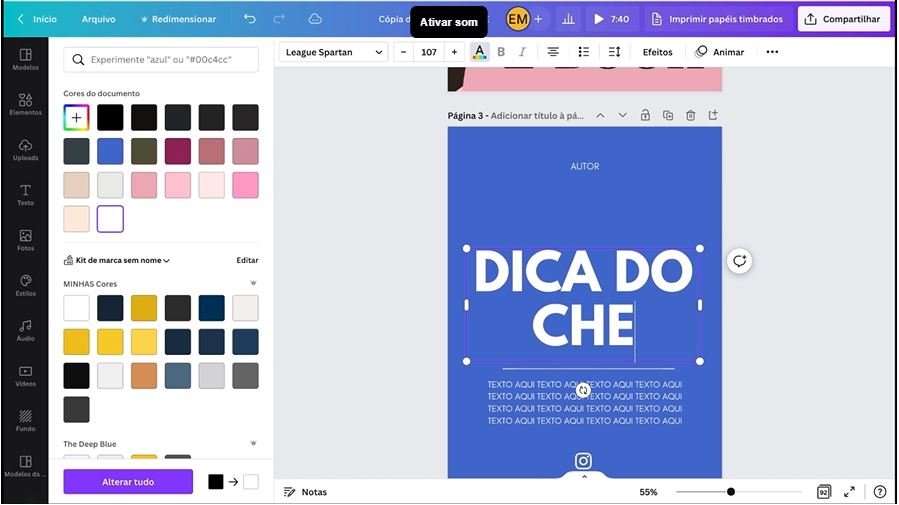Screen dimensions: 899x505
Task: Duplicate page 3
Action: click(668, 115)
